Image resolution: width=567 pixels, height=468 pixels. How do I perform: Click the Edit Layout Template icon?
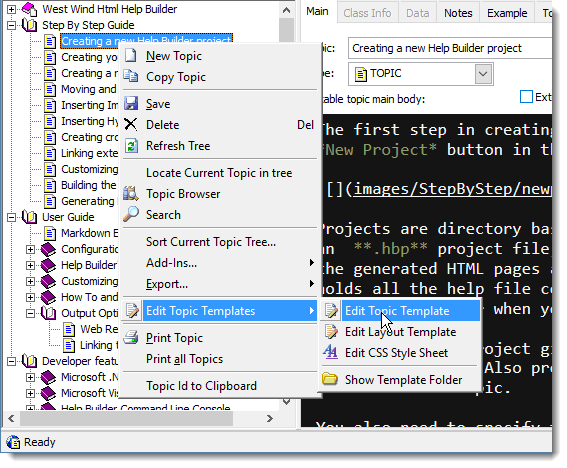pos(331,332)
